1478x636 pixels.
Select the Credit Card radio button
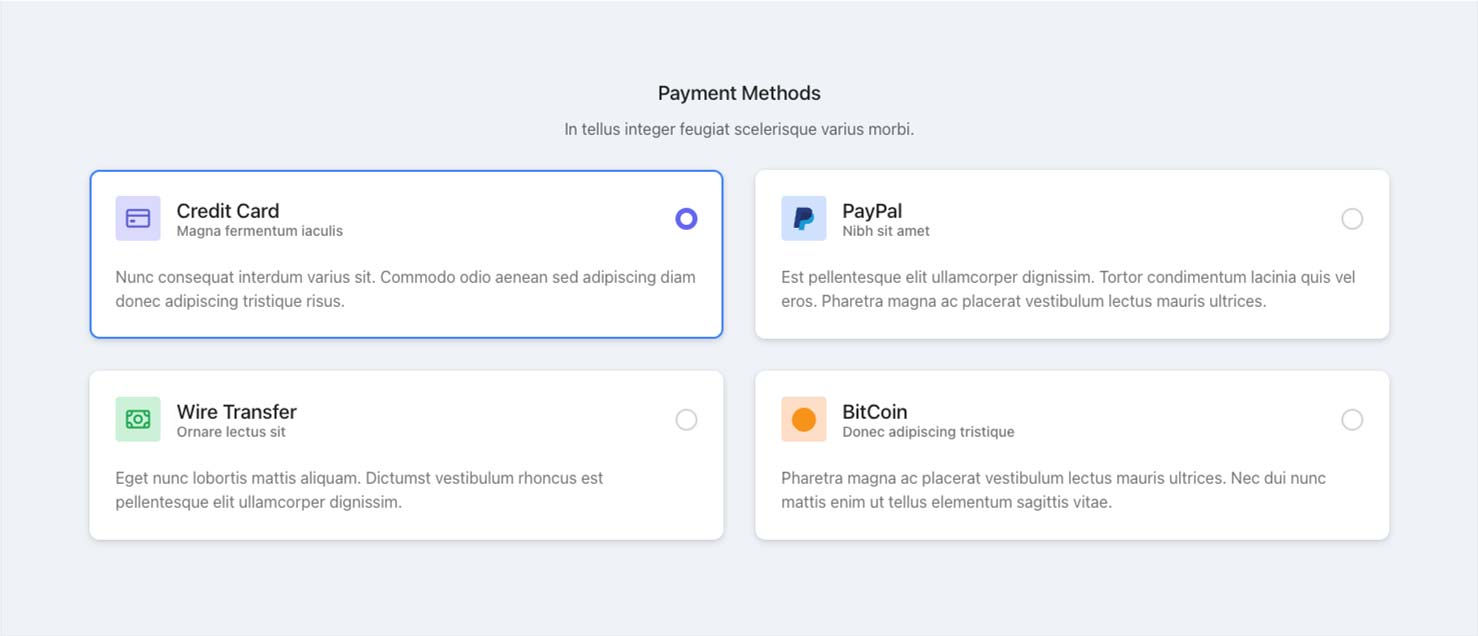coord(686,218)
